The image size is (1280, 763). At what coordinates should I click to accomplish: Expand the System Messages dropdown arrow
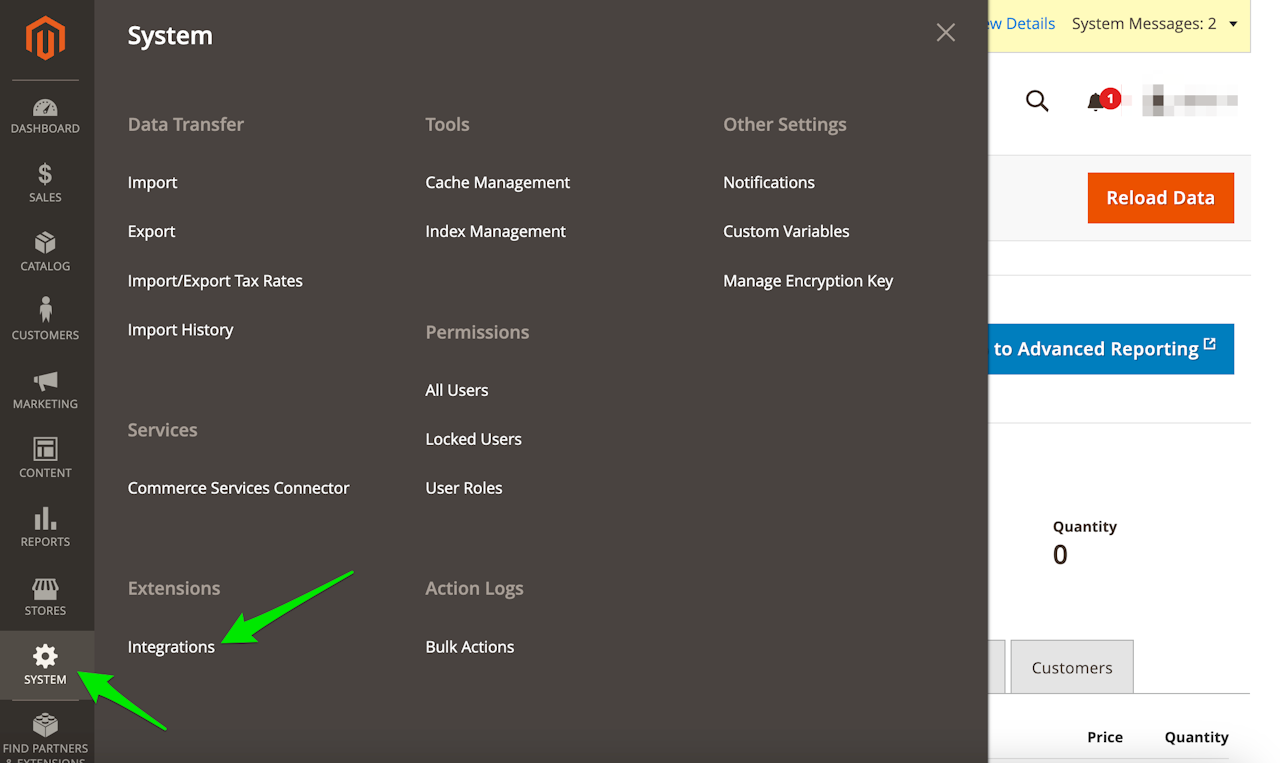click(x=1233, y=24)
